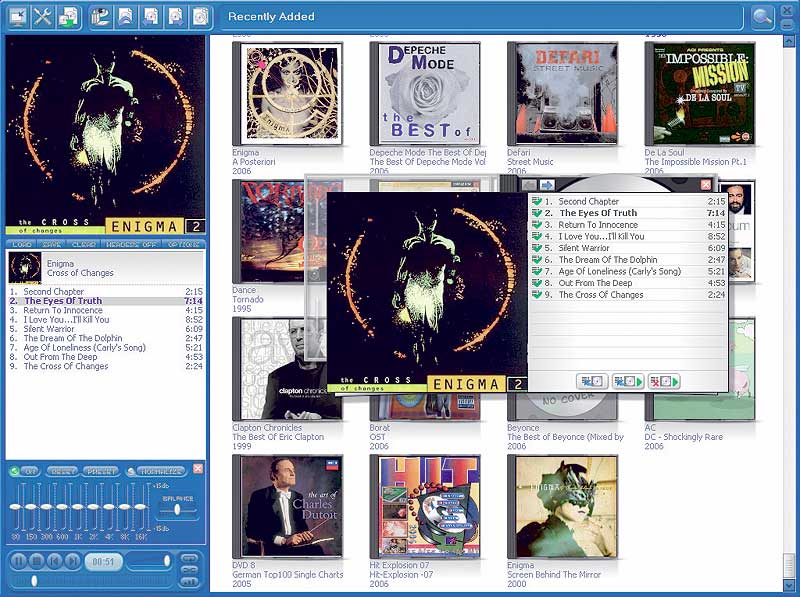Click the blue forward arrow in album popup
800x597 pixels.
click(547, 185)
